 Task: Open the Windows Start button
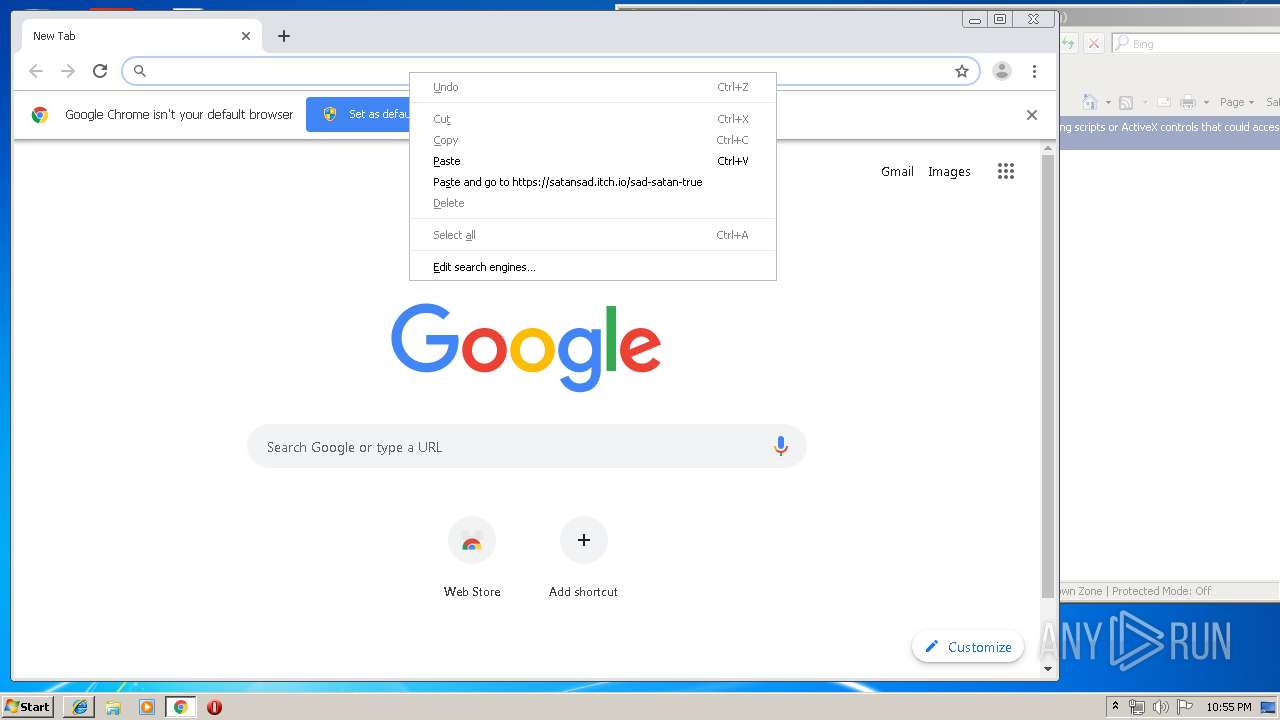click(28, 707)
